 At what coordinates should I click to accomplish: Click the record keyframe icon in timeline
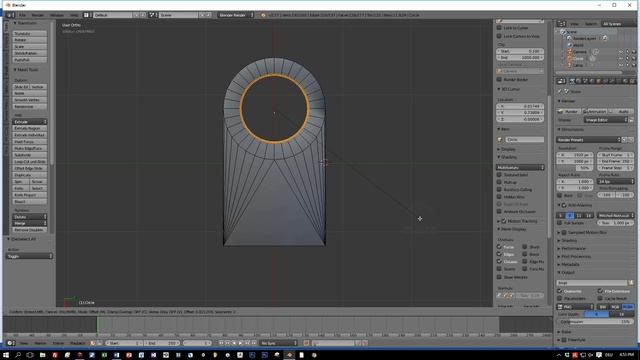pos(306,343)
